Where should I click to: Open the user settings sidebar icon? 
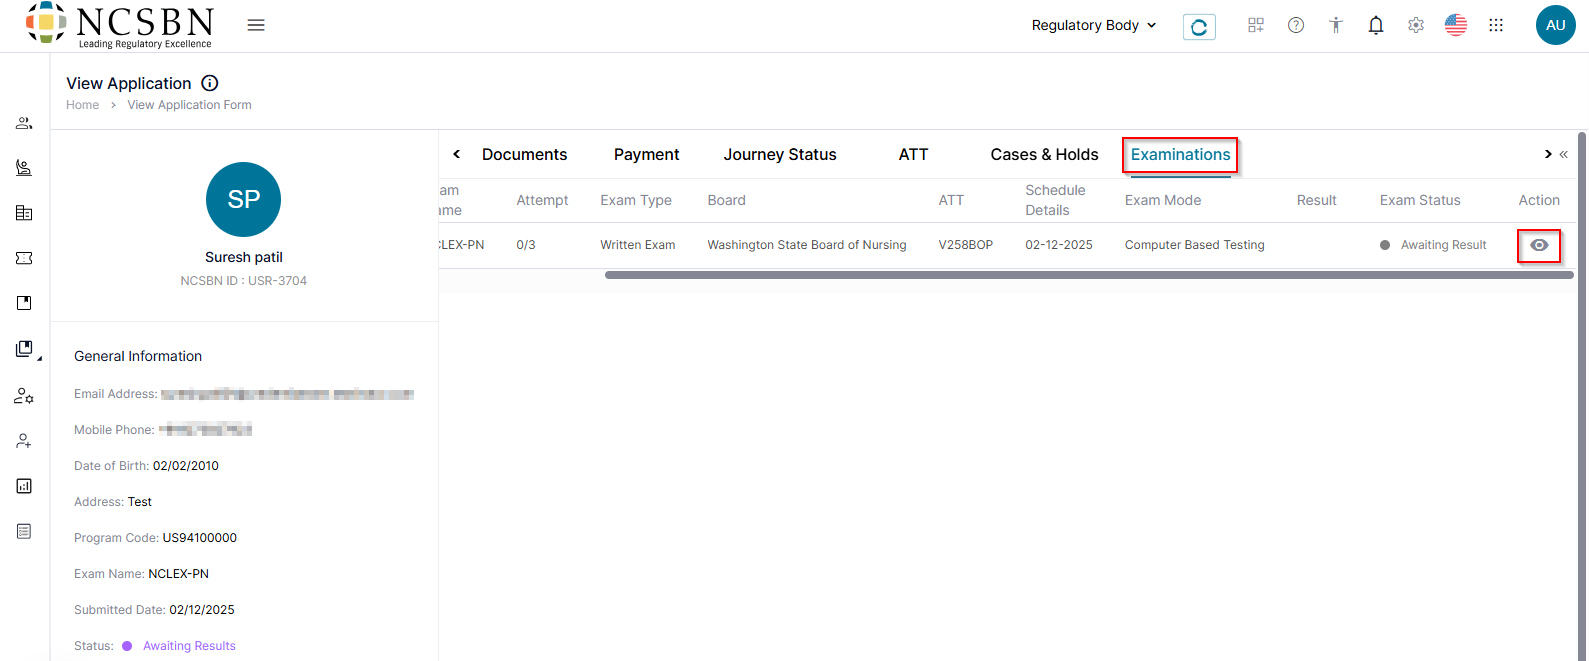pyautogui.click(x=24, y=396)
